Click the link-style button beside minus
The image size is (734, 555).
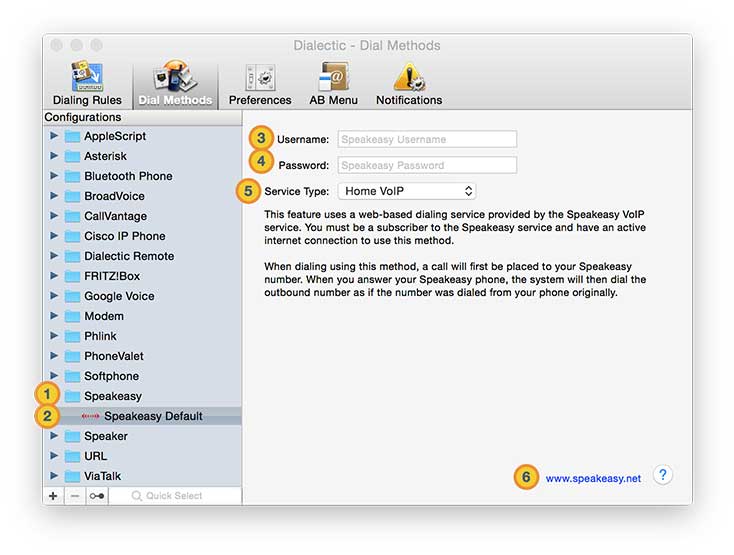point(97,496)
